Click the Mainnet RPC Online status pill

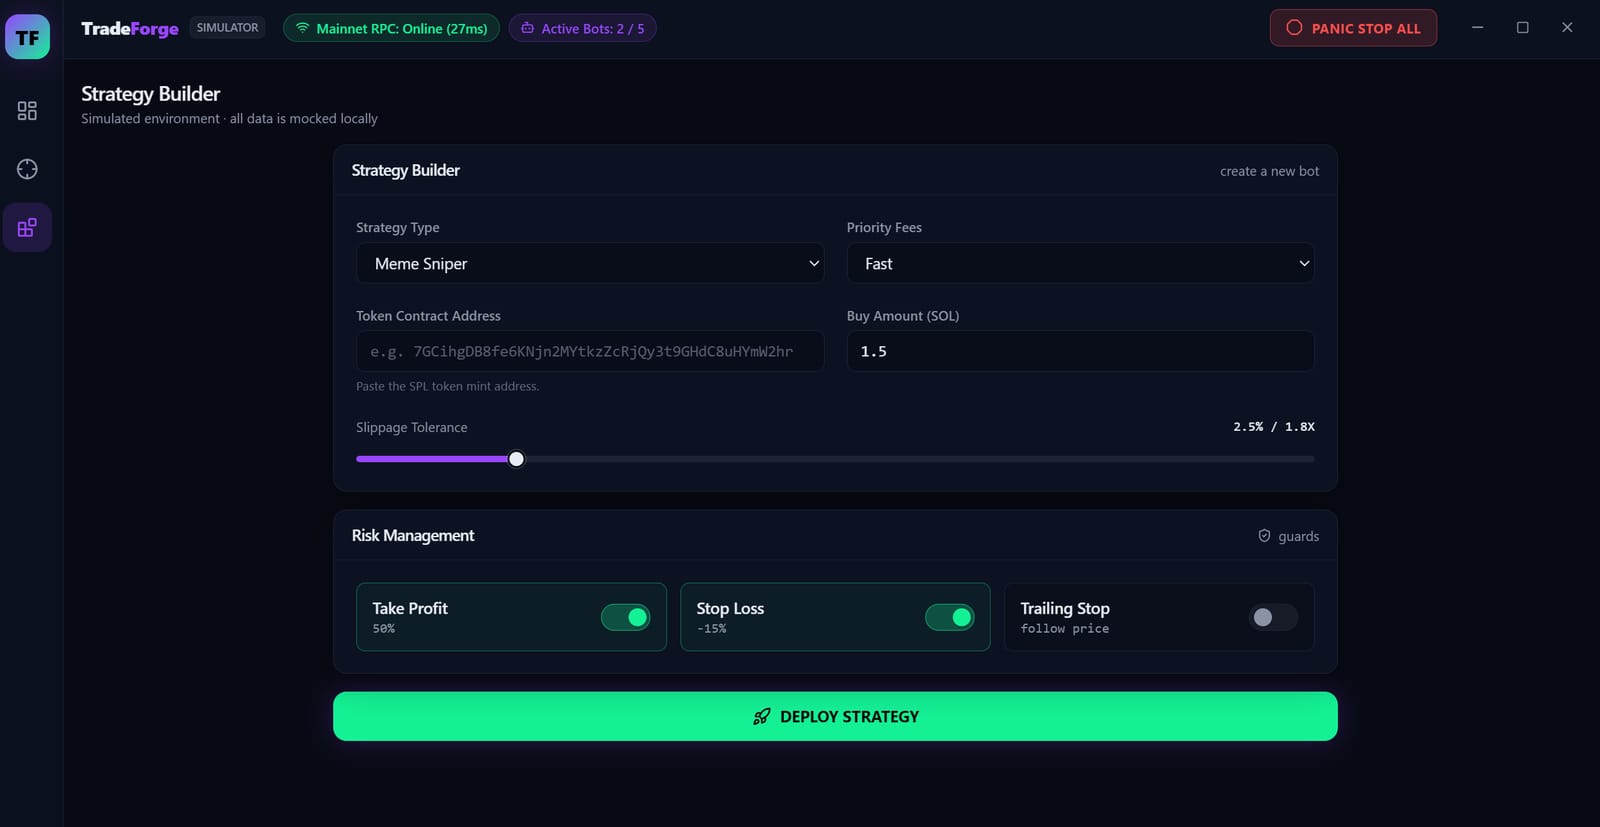tap(391, 28)
